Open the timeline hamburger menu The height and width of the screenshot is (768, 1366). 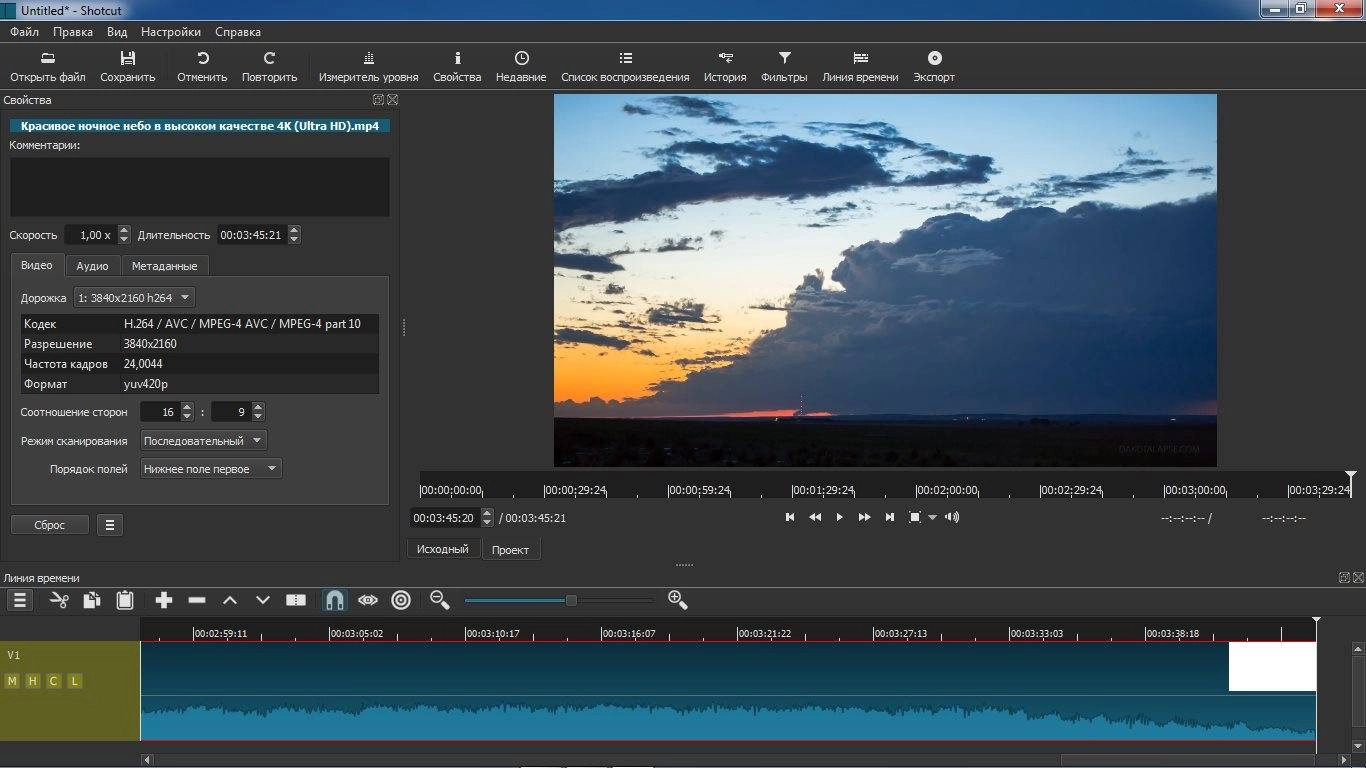(20, 600)
